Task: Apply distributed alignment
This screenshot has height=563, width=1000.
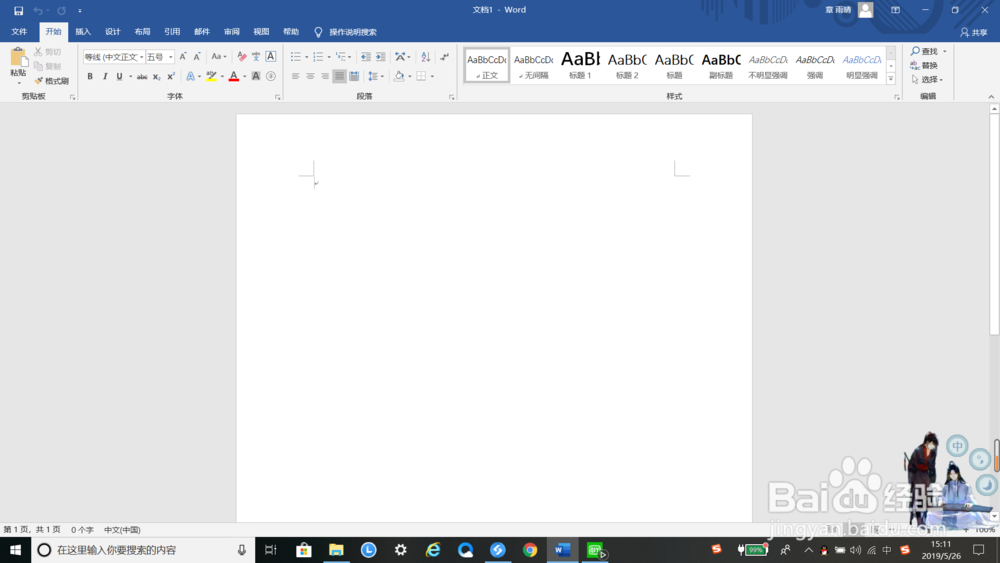Action: tap(354, 77)
